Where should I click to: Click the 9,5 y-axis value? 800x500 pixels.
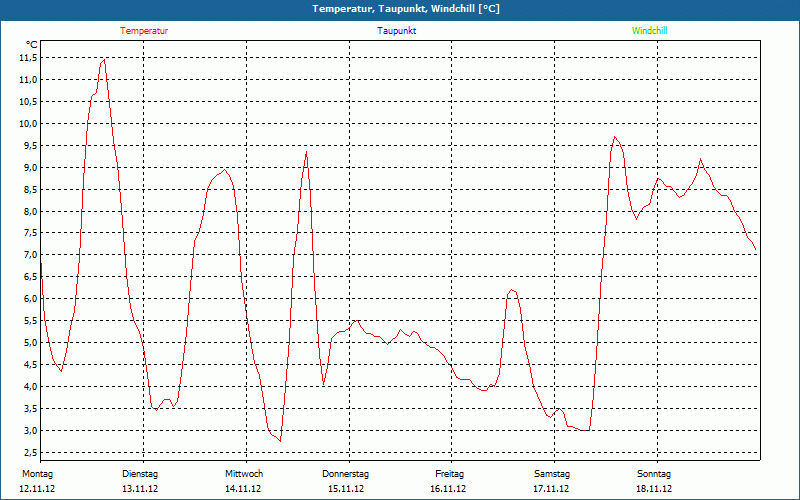pyautogui.click(x=30, y=145)
